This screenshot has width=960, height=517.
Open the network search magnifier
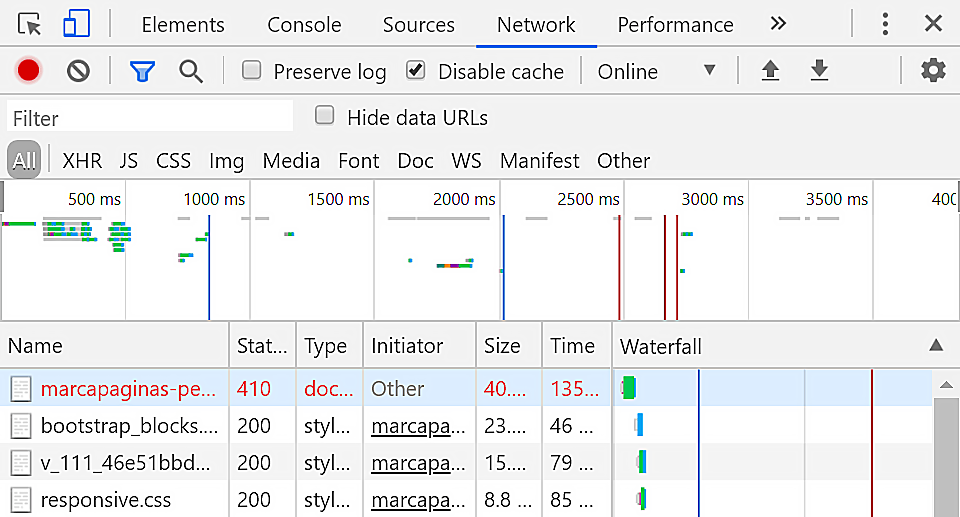191,71
